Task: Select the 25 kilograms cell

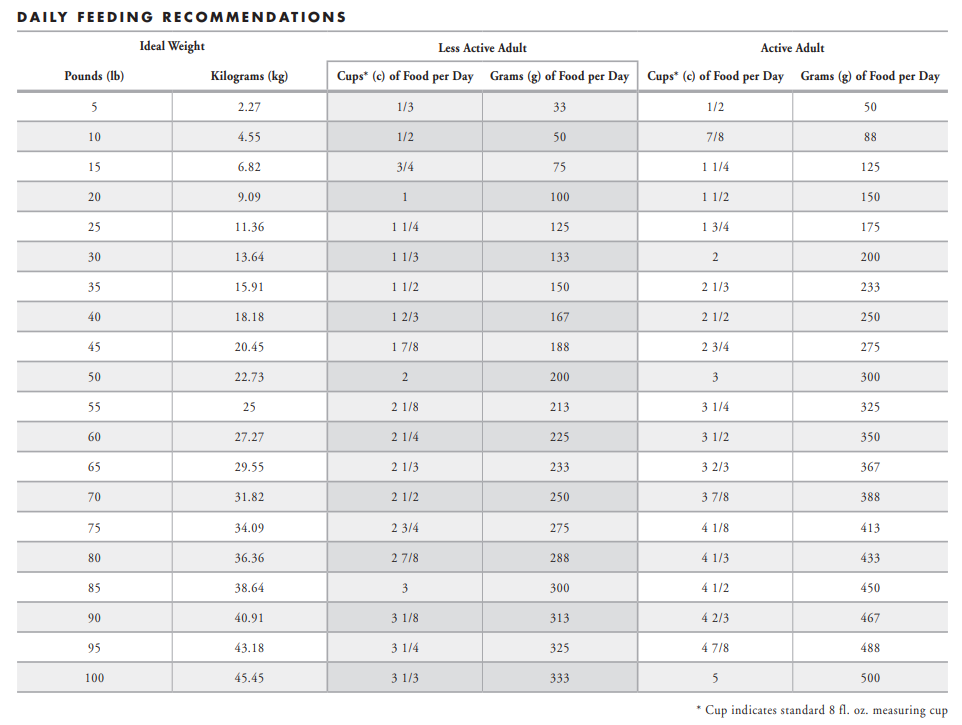Action: [x=249, y=407]
